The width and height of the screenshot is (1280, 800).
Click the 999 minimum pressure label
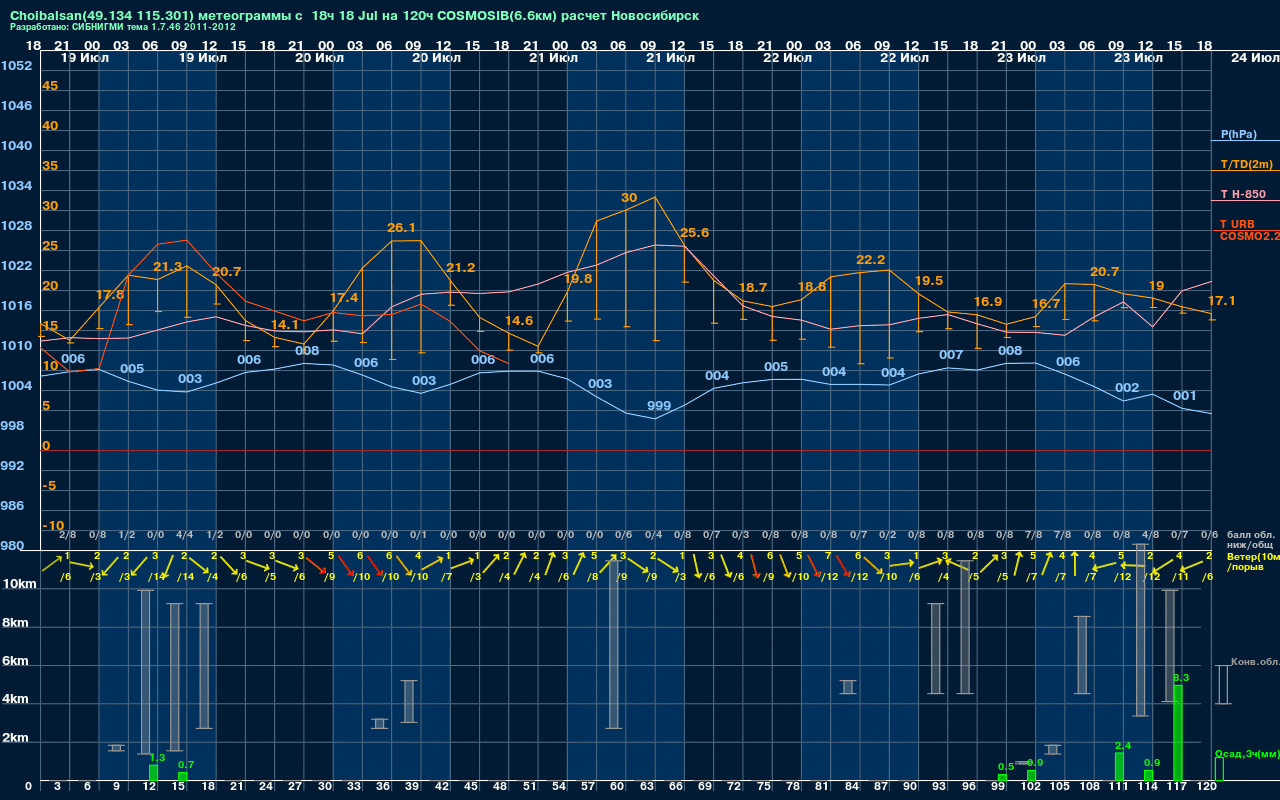tap(659, 406)
